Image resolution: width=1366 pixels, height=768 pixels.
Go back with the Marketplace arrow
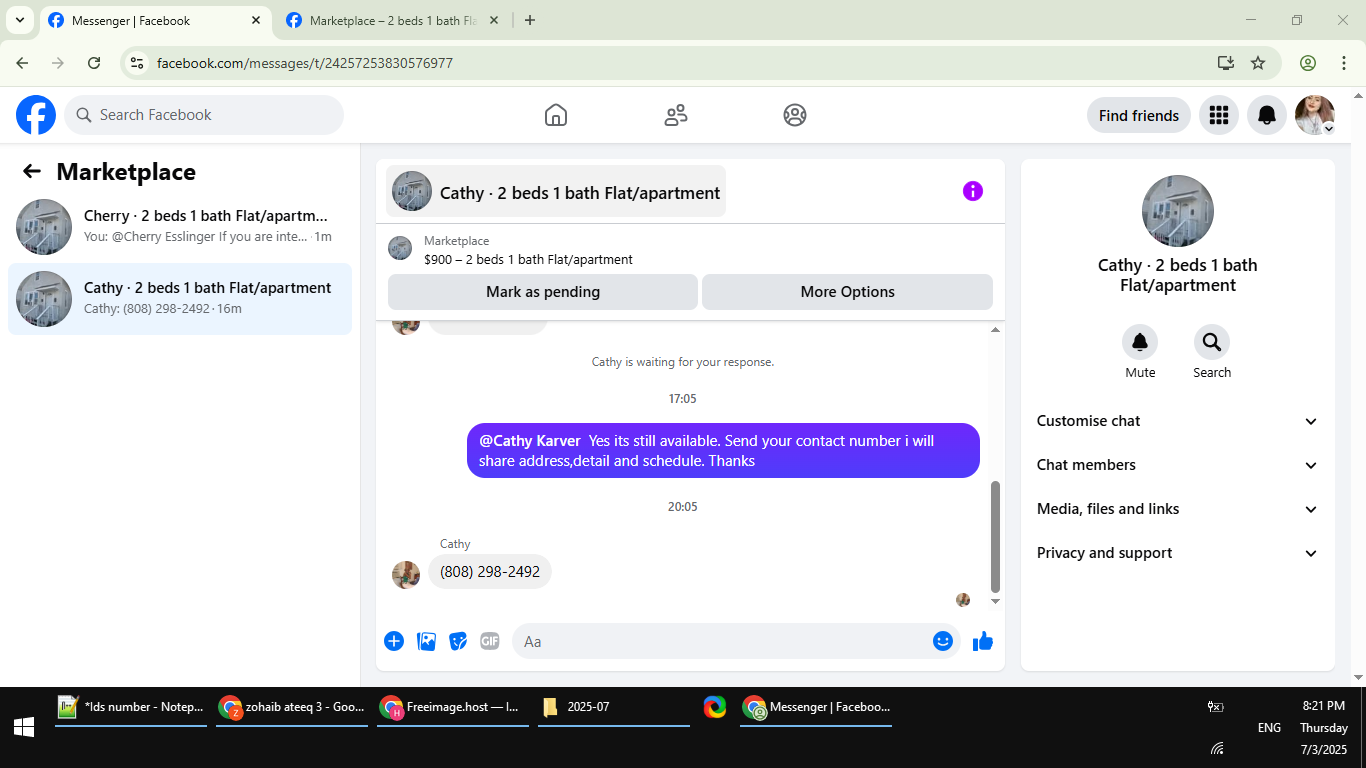pos(32,171)
